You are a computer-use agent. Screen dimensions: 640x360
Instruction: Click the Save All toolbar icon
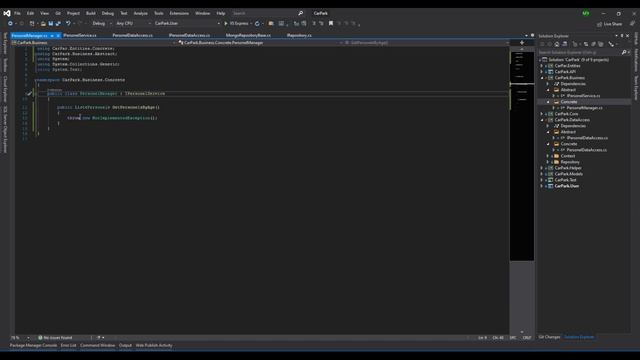(58, 24)
